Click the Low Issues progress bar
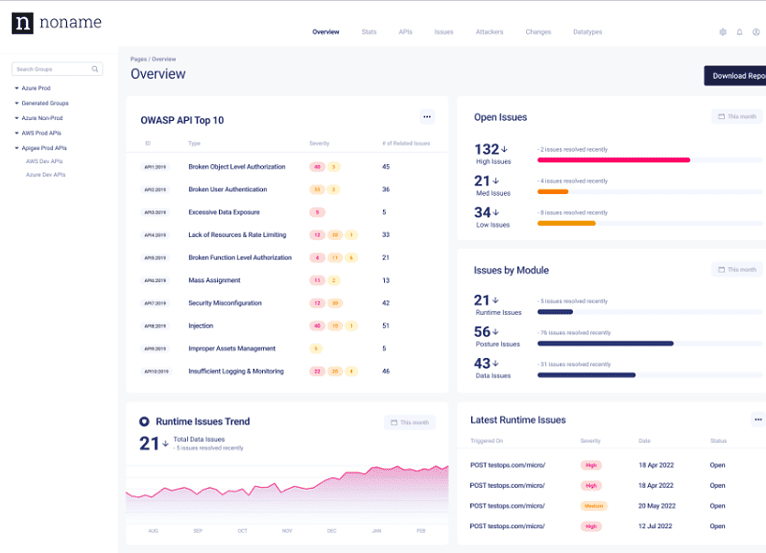 [x=650, y=223]
